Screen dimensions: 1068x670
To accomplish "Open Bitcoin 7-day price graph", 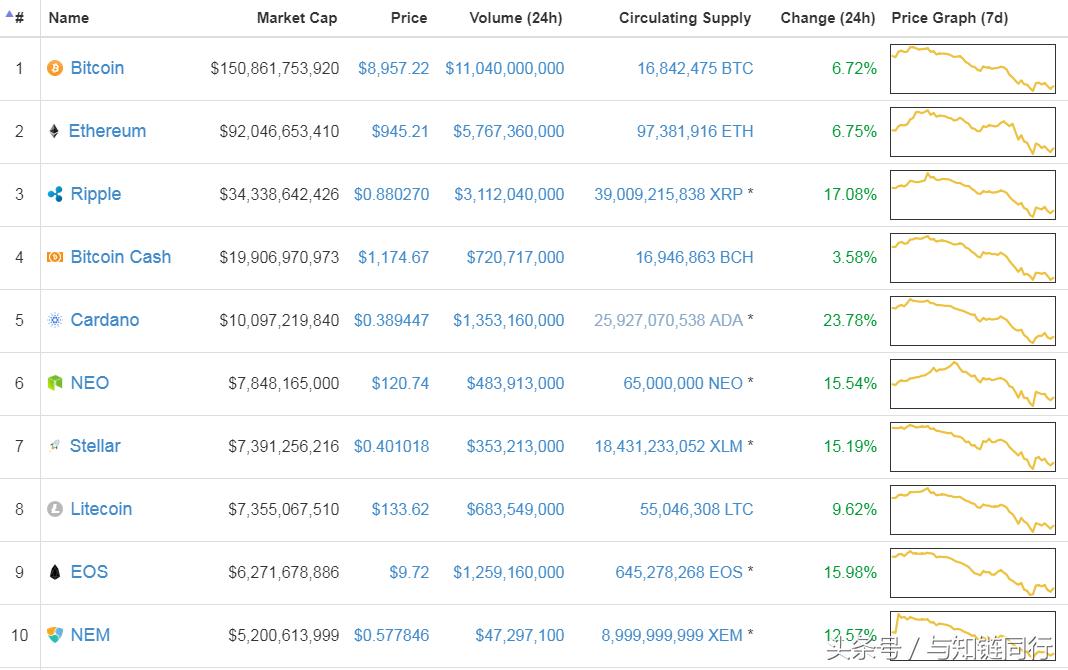I will [x=973, y=69].
